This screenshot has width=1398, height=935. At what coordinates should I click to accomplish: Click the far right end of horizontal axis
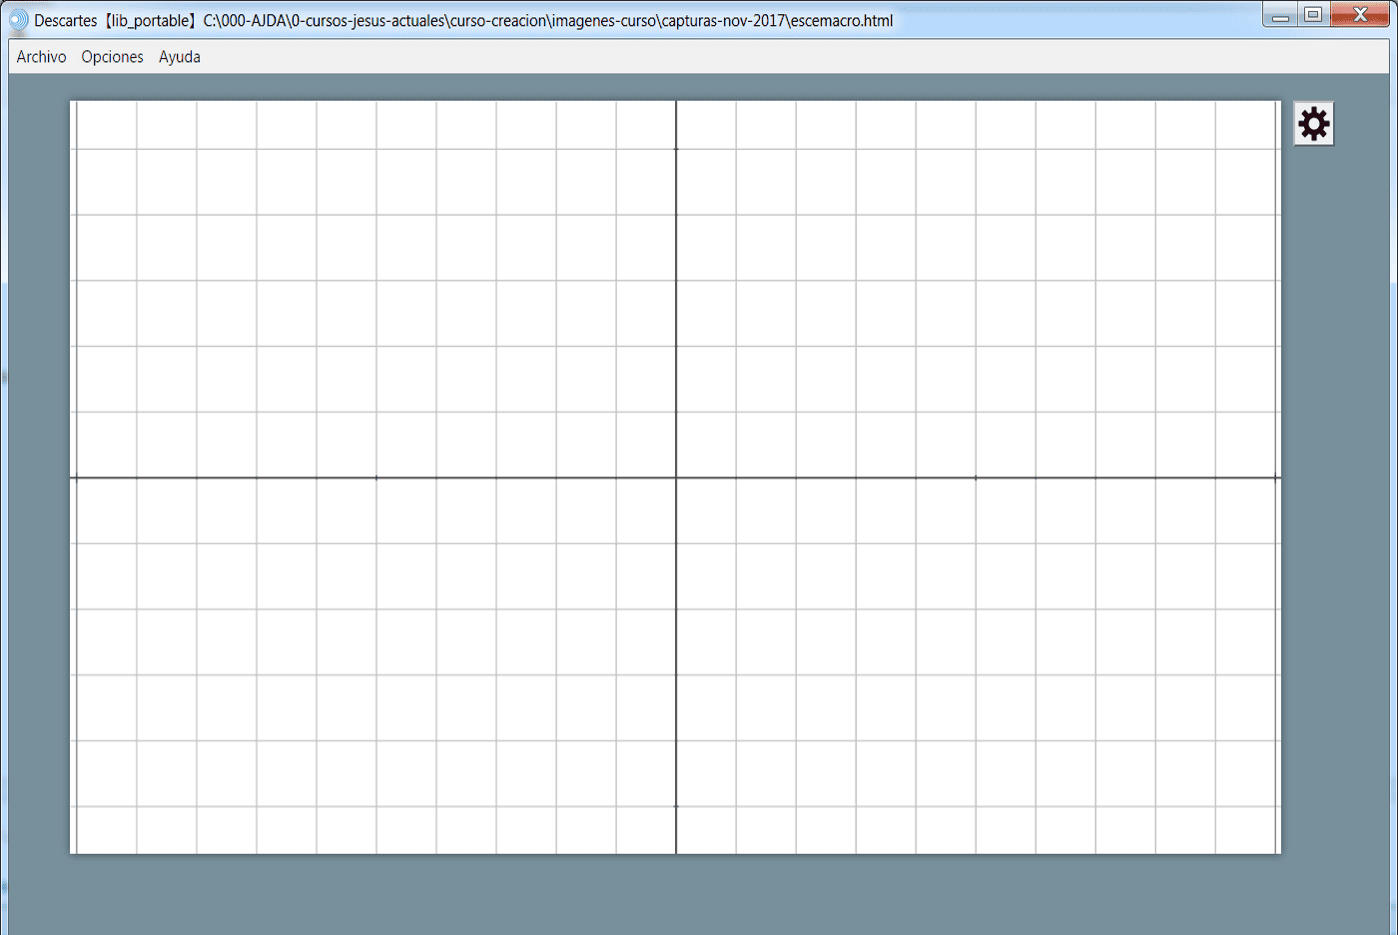coord(1276,478)
